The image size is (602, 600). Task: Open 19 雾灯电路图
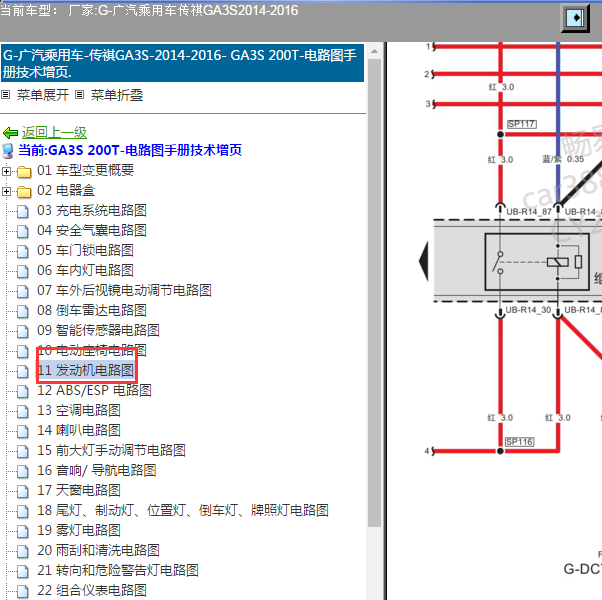coord(79,530)
